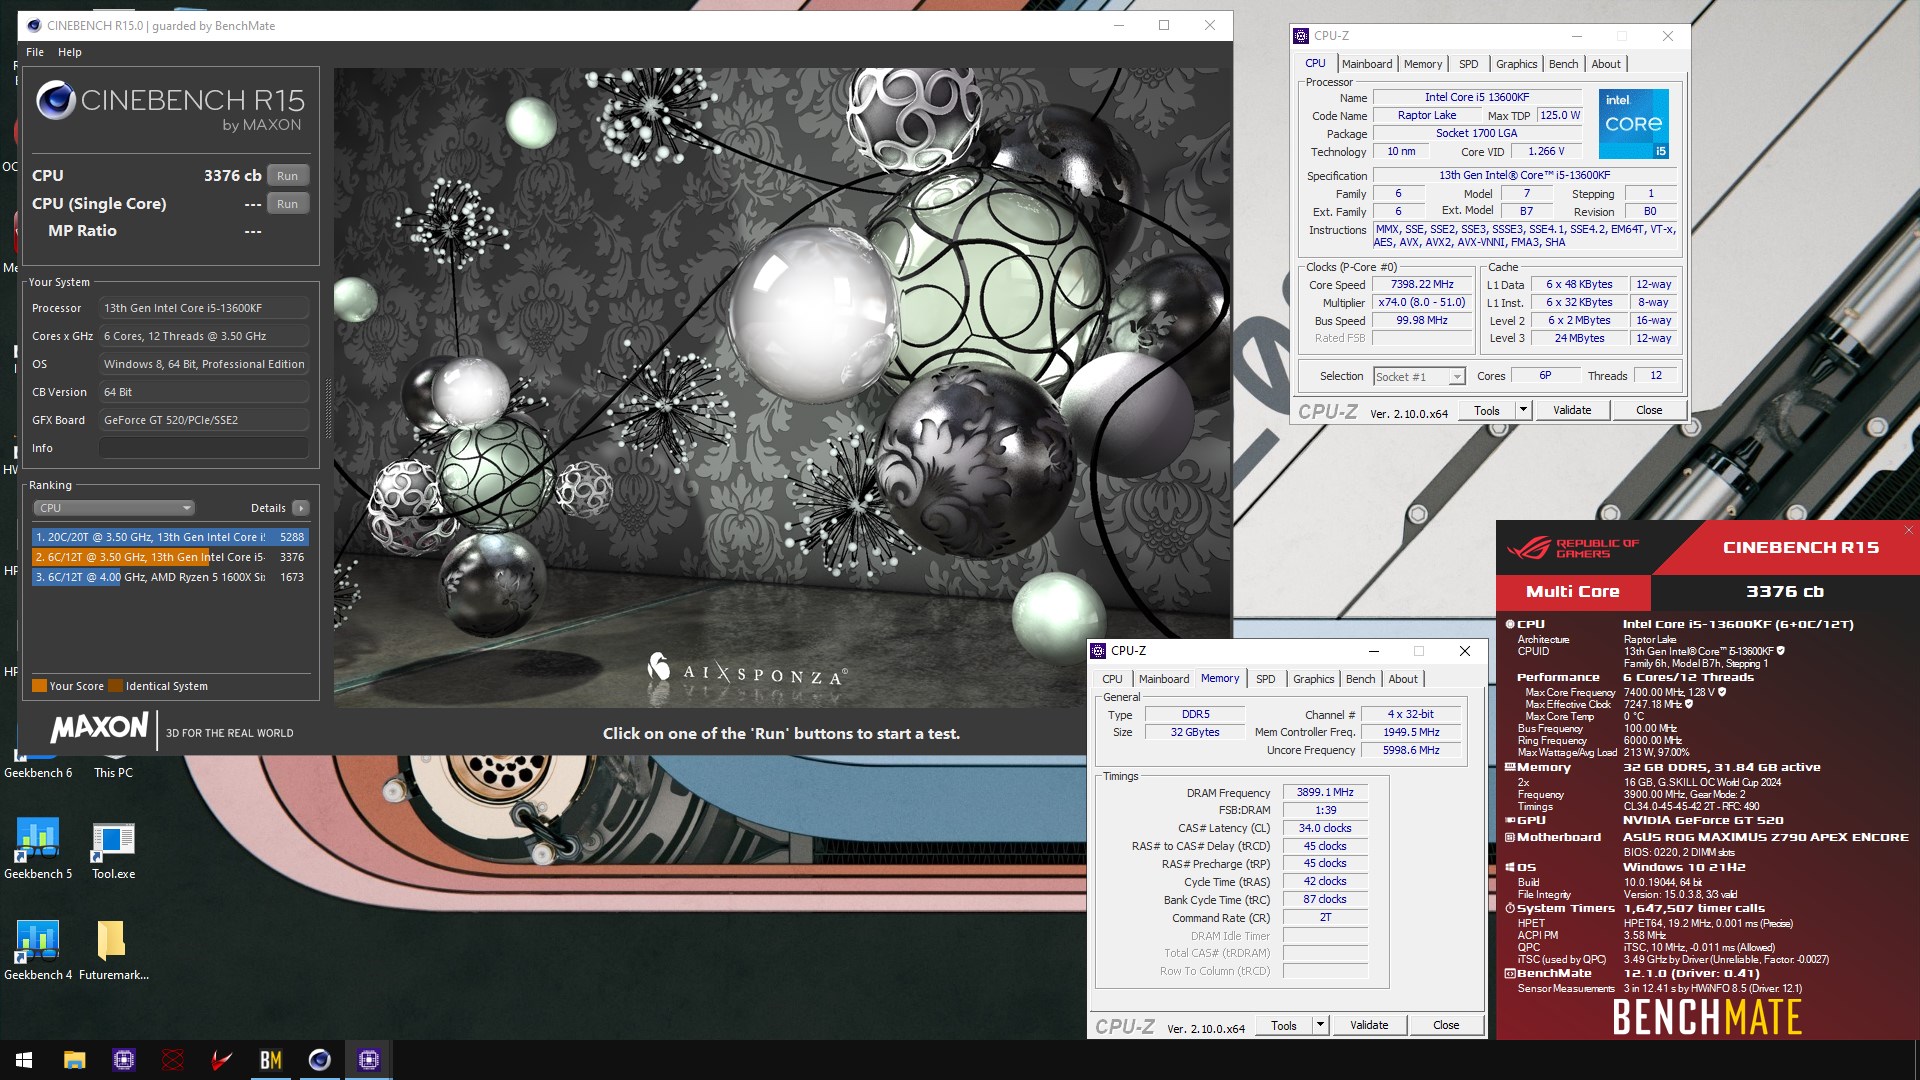This screenshot has height=1080, width=1920.
Task: Open About tab in lower CPU-Z window
Action: click(x=1403, y=679)
